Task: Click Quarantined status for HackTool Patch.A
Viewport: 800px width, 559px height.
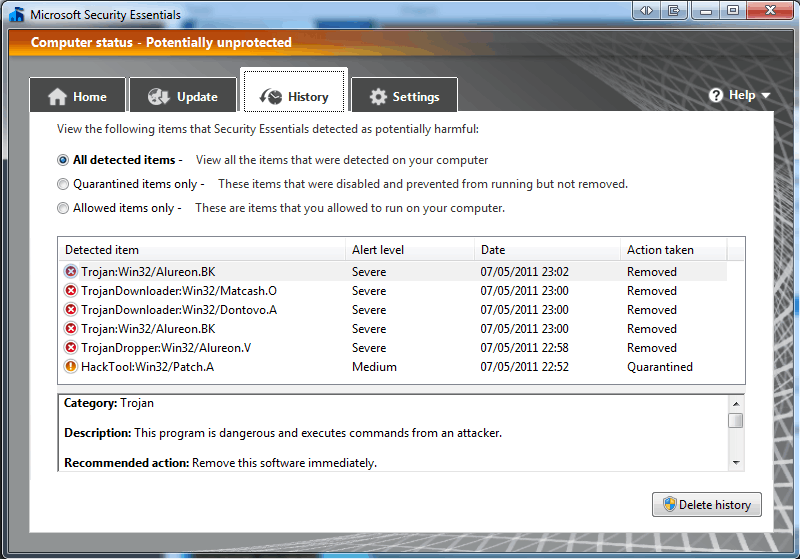Action: [x=660, y=367]
